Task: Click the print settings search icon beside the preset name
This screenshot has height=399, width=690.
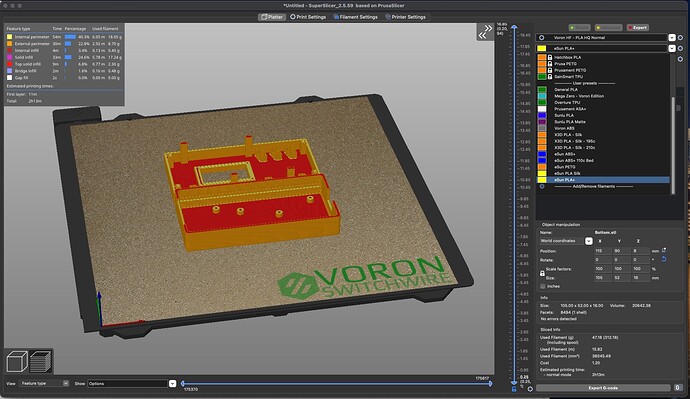Action: [x=542, y=38]
